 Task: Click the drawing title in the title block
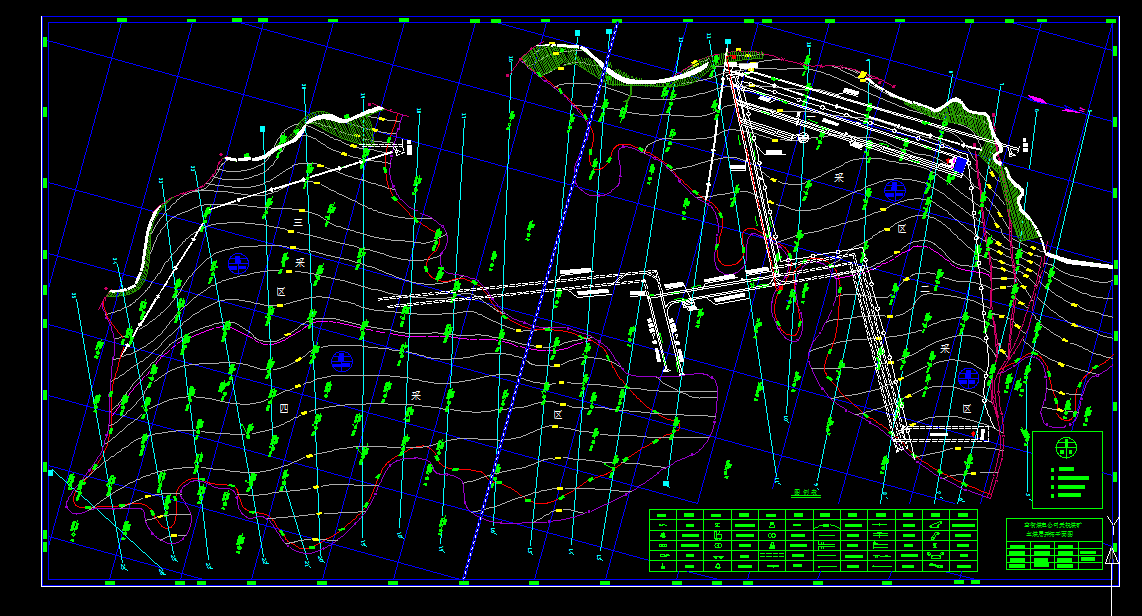[1054, 529]
